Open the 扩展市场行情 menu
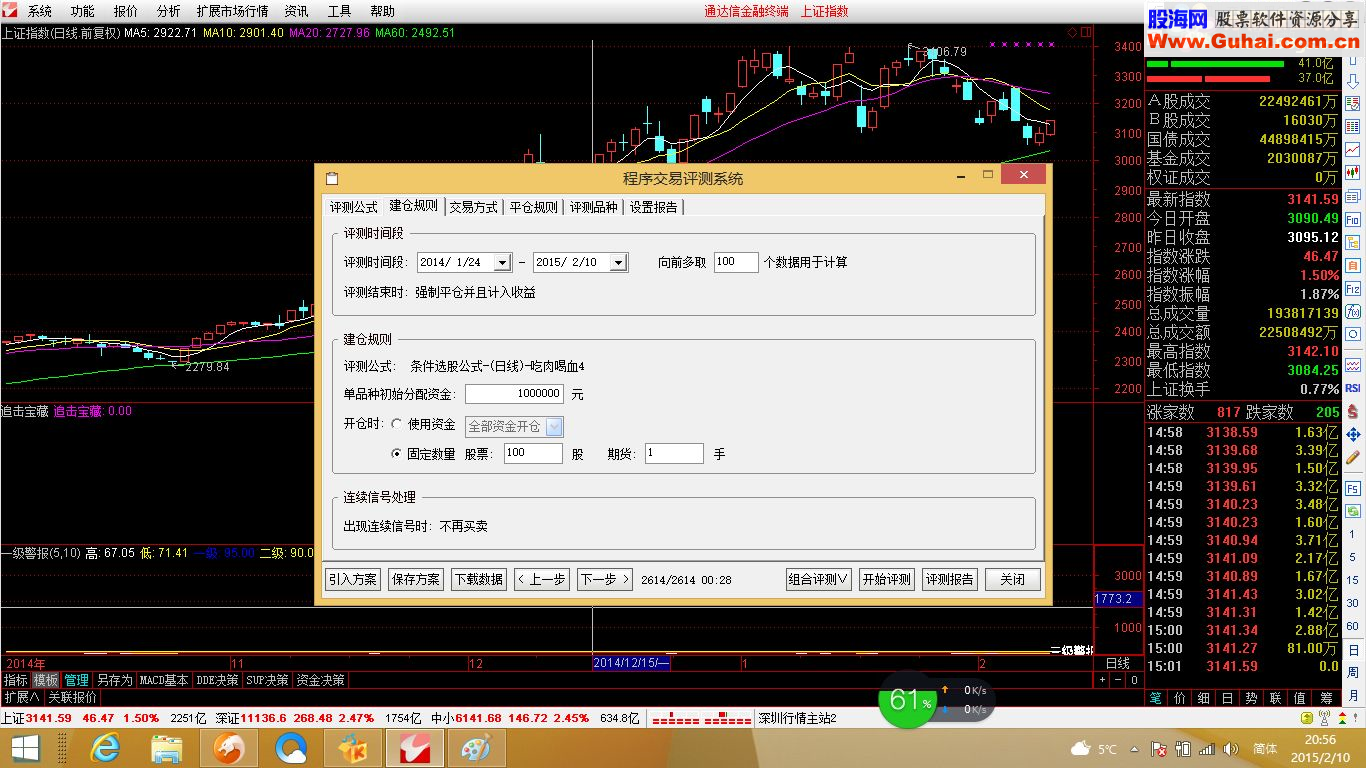Image resolution: width=1366 pixels, height=768 pixels. pos(232,11)
